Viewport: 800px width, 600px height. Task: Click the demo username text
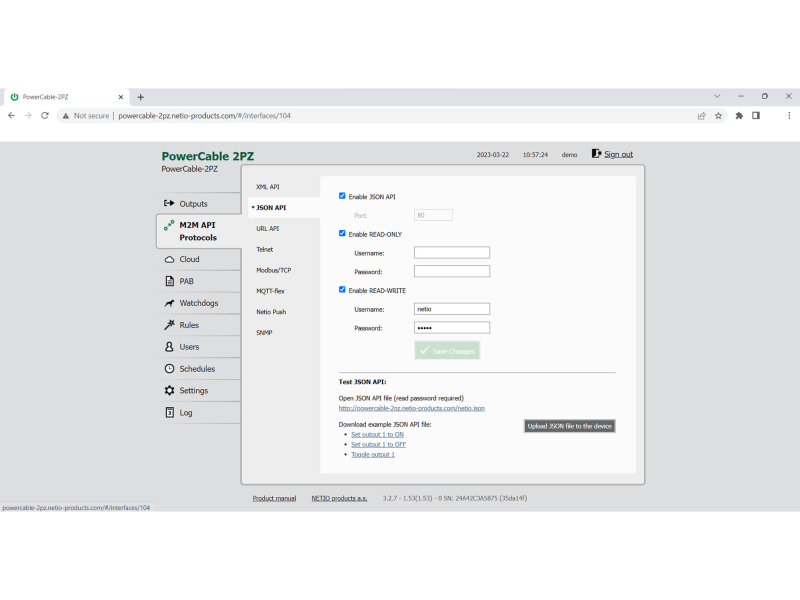569,155
